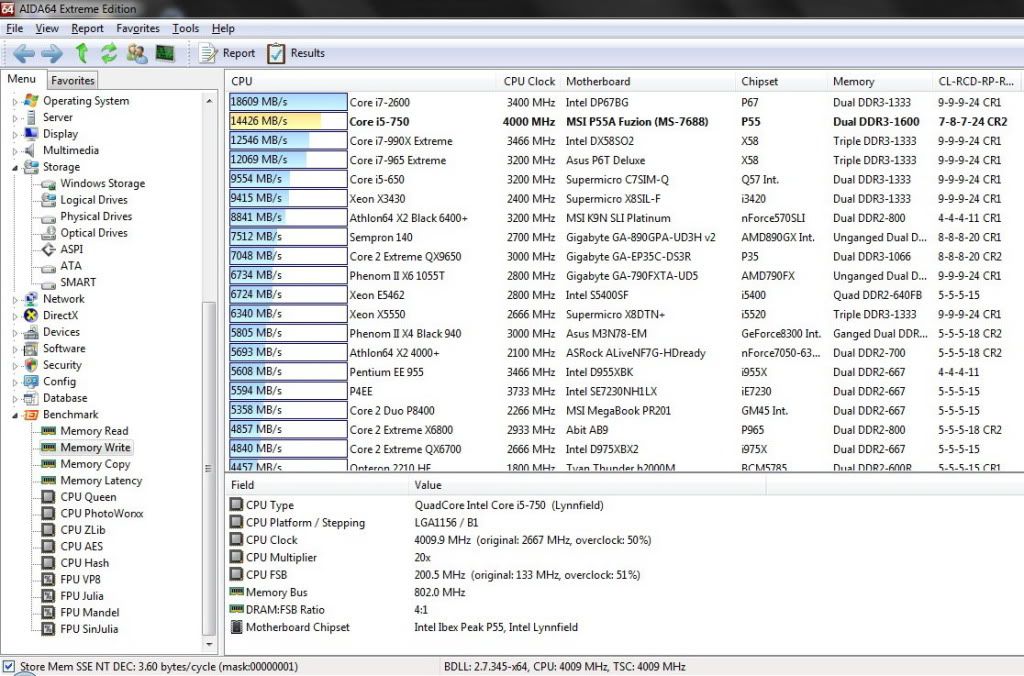The height and width of the screenshot is (676, 1024).
Task: Click the Memory Copy RAM module icon
Action: point(48,464)
